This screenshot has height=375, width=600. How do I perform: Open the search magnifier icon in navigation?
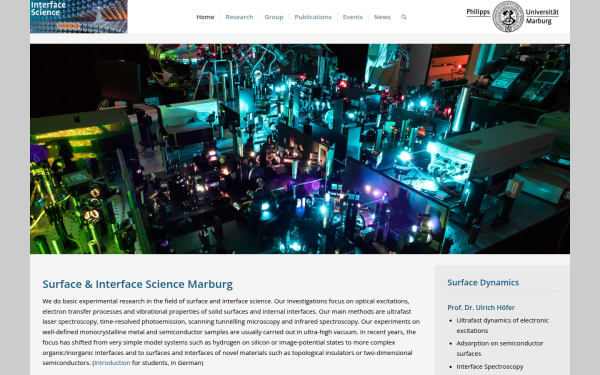(x=404, y=17)
